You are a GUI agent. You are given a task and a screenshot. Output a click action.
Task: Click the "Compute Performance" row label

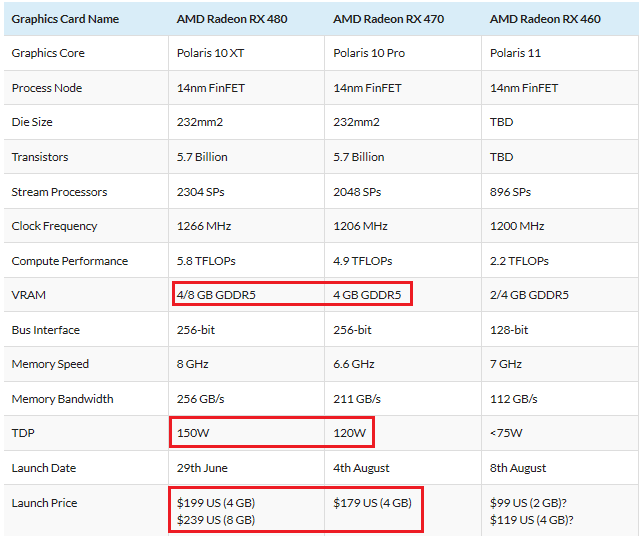point(70,261)
